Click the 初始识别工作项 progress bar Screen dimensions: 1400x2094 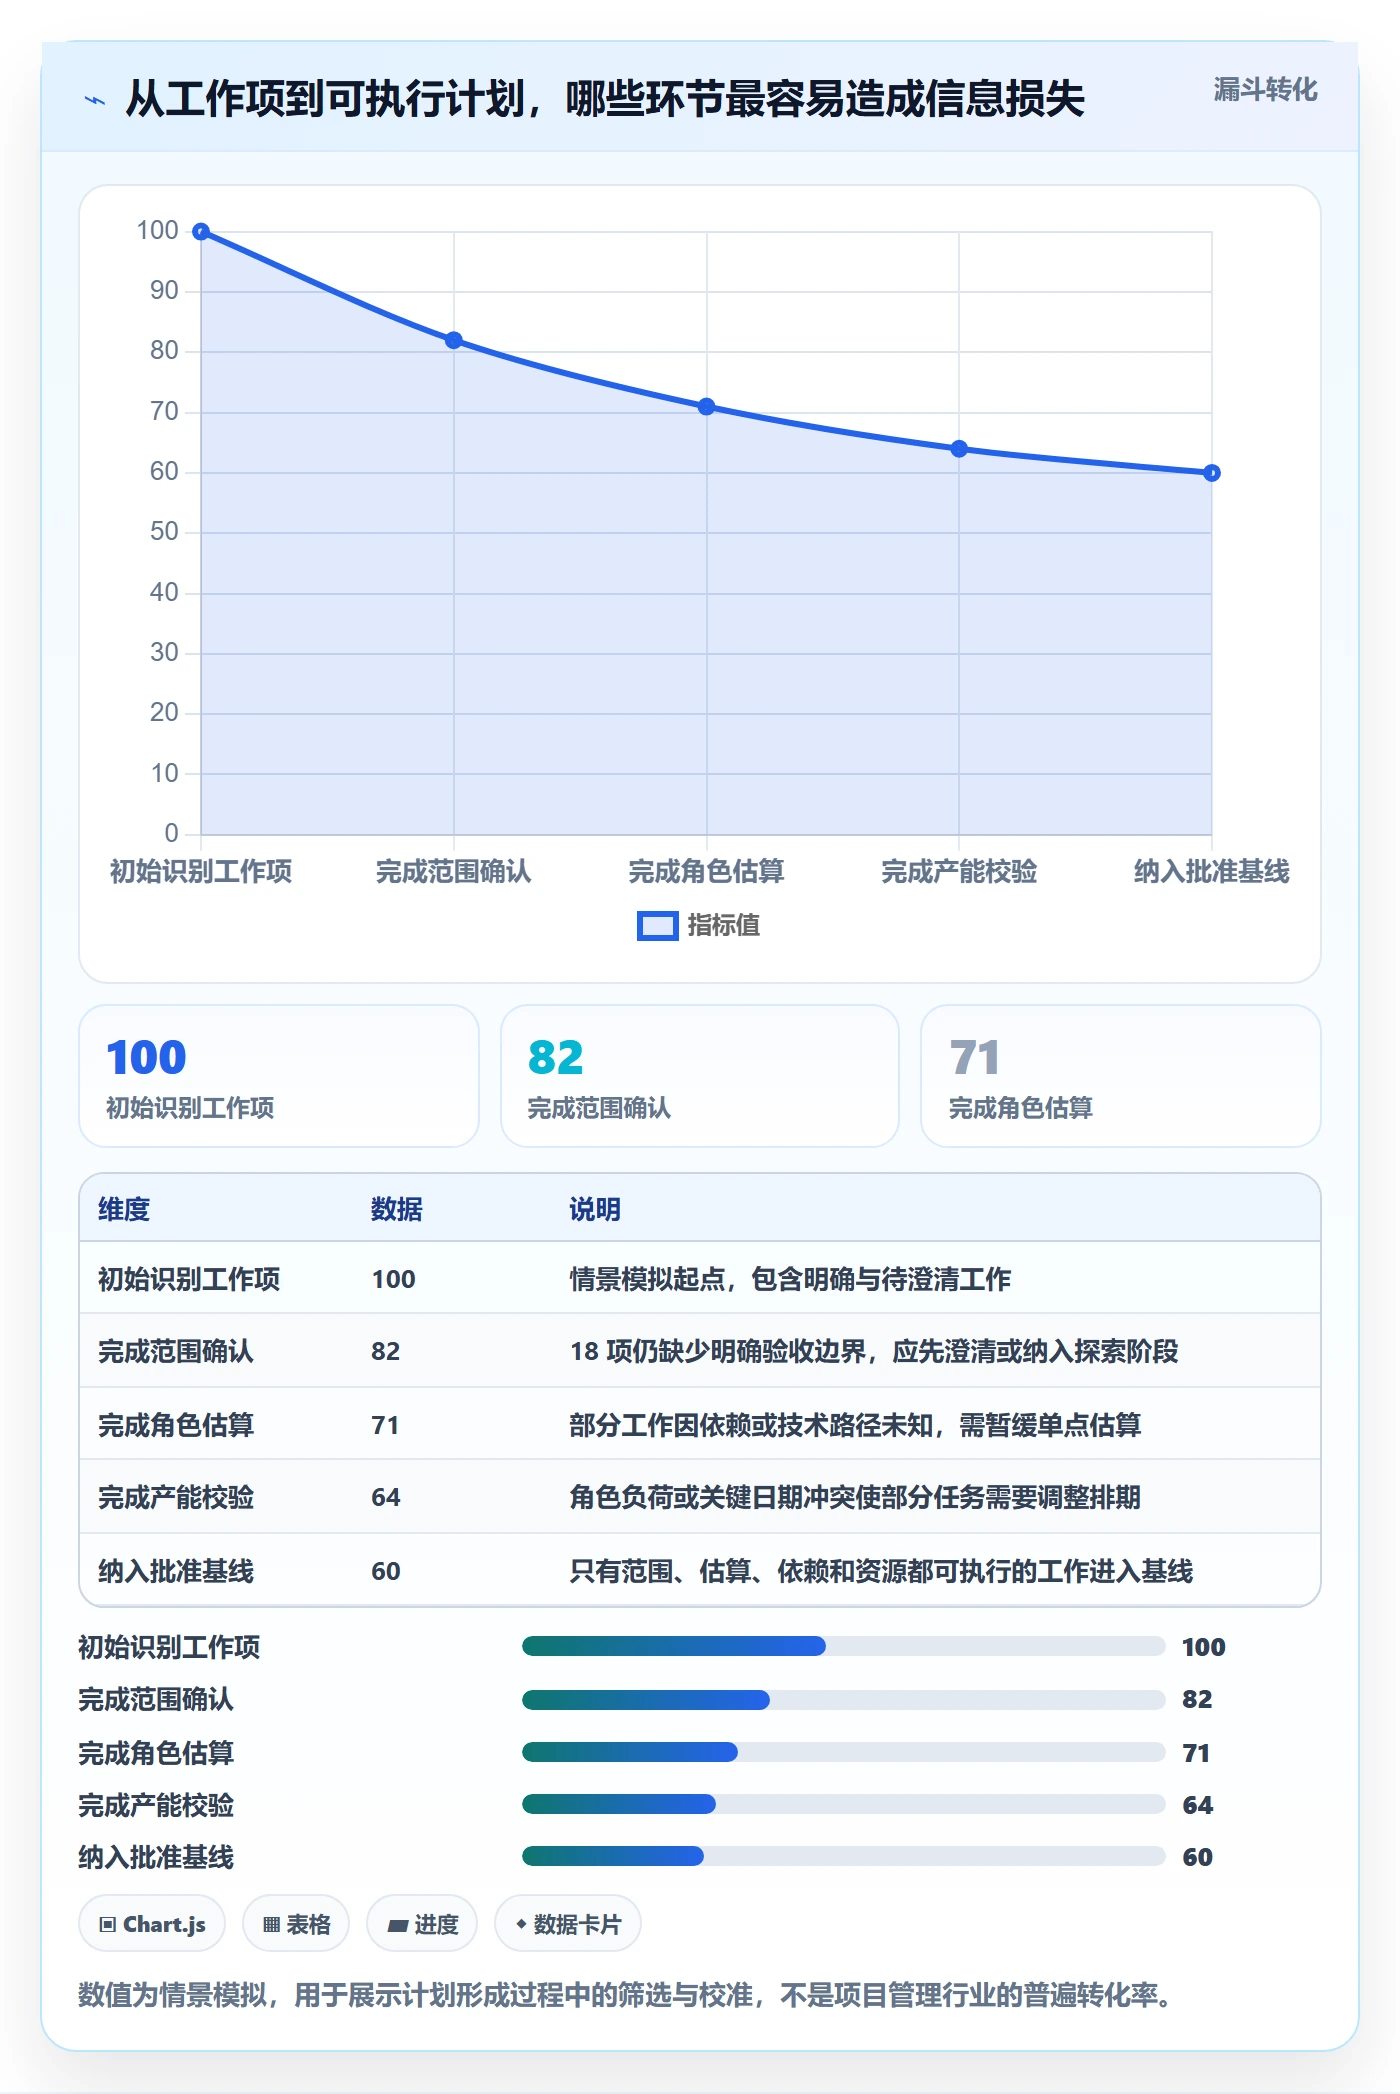click(843, 1646)
